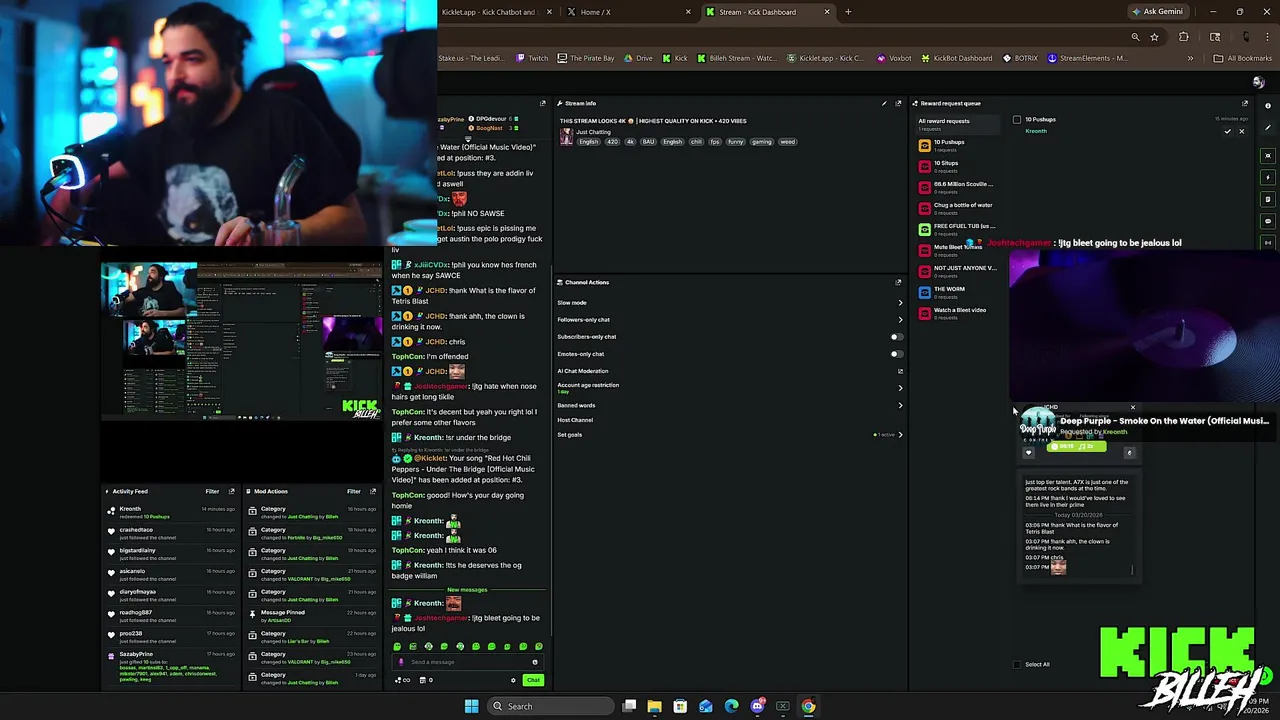Select THE WORM reward in queue list

[958, 290]
